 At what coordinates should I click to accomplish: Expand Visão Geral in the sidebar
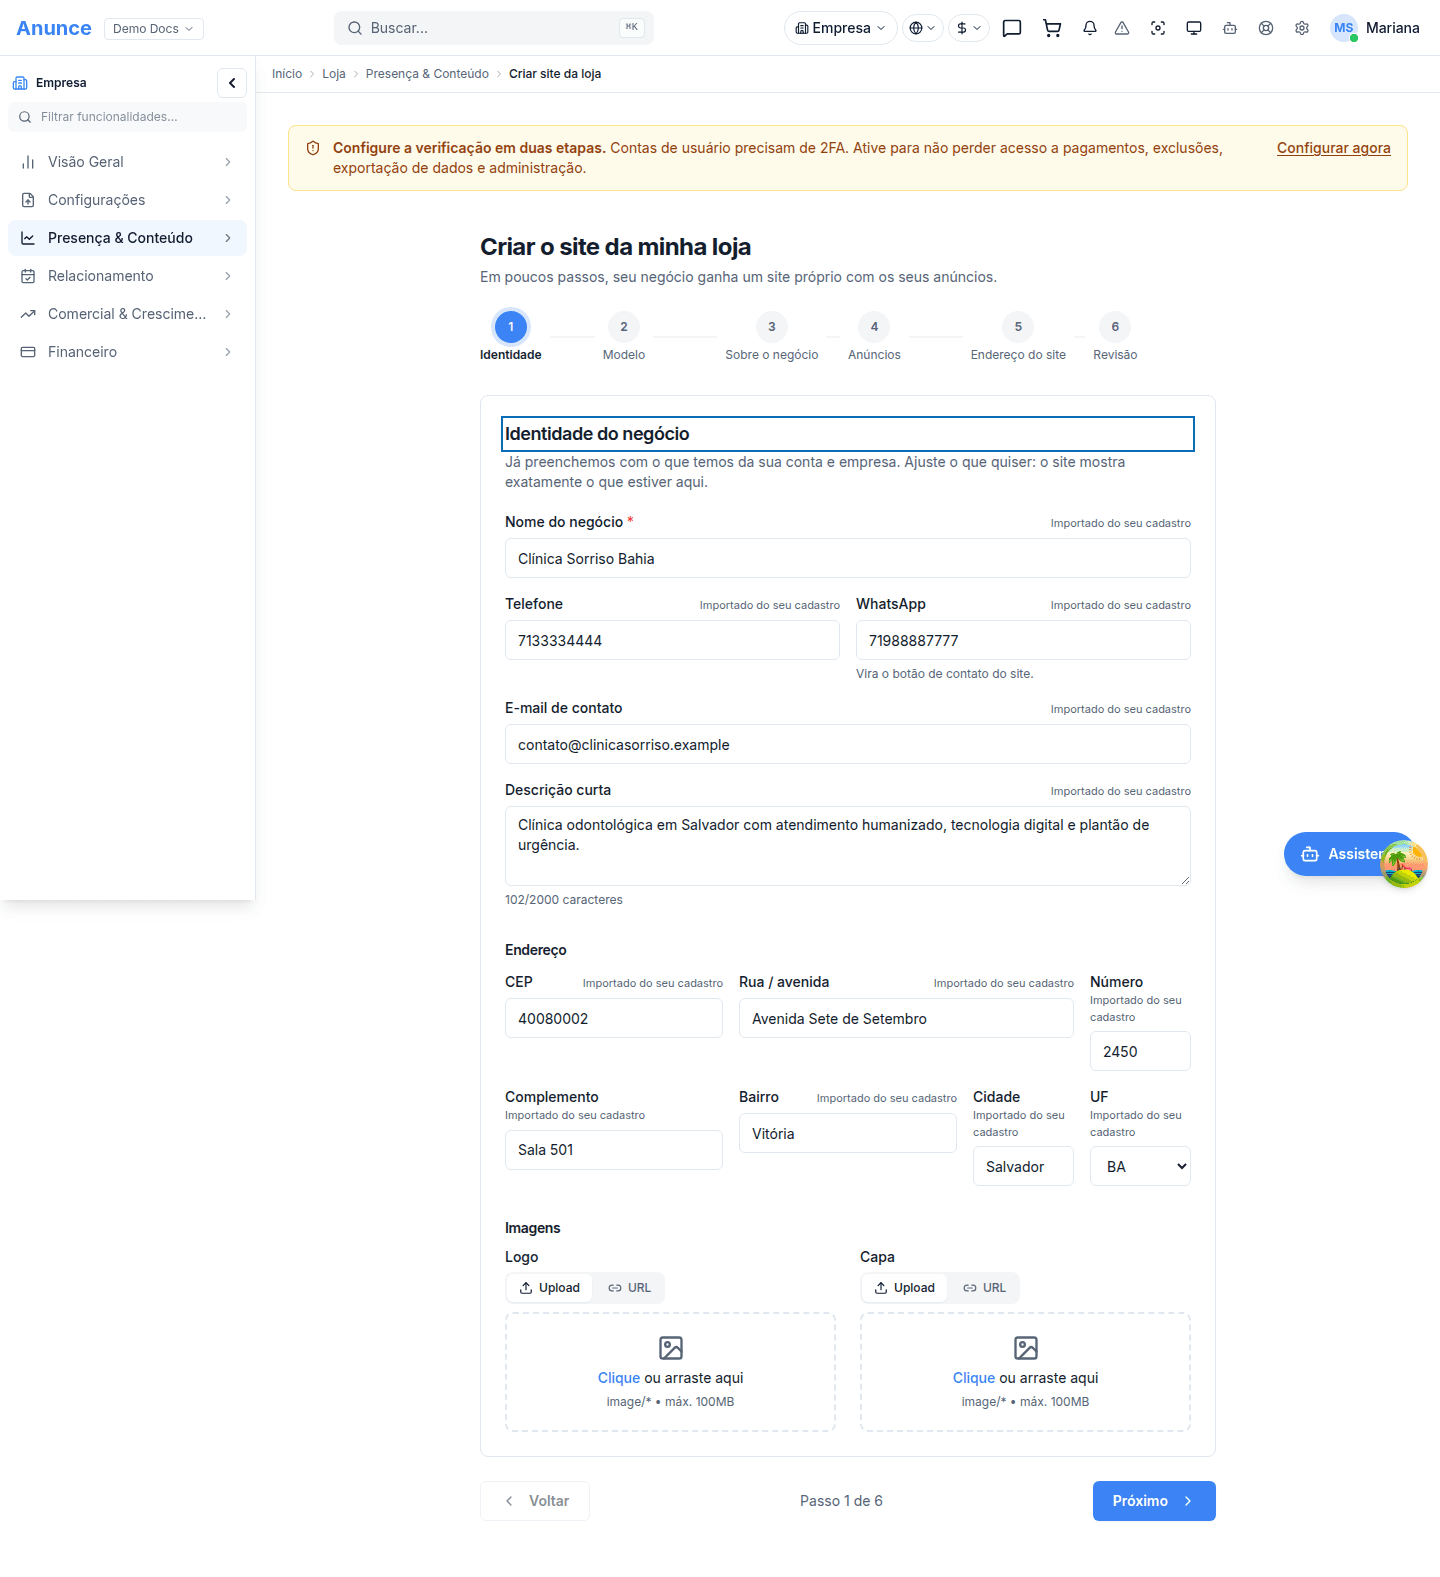click(127, 162)
